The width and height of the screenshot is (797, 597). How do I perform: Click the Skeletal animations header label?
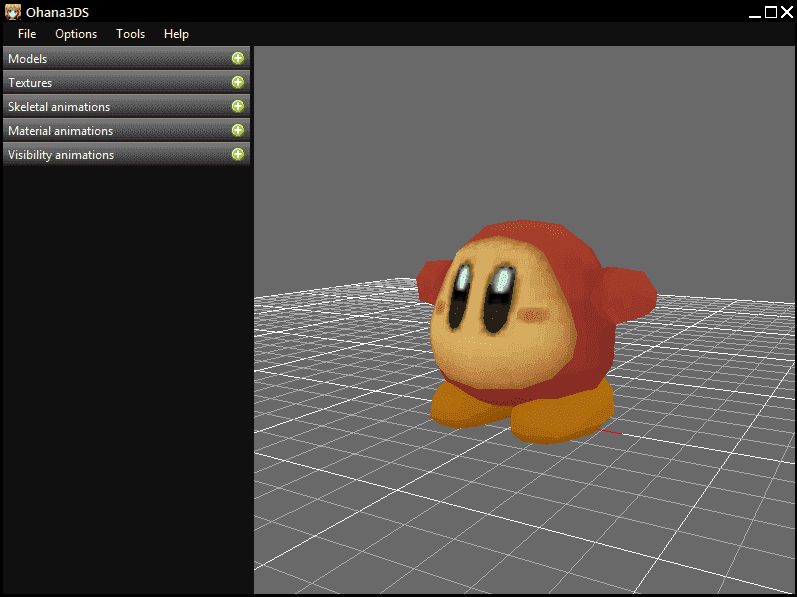59,107
